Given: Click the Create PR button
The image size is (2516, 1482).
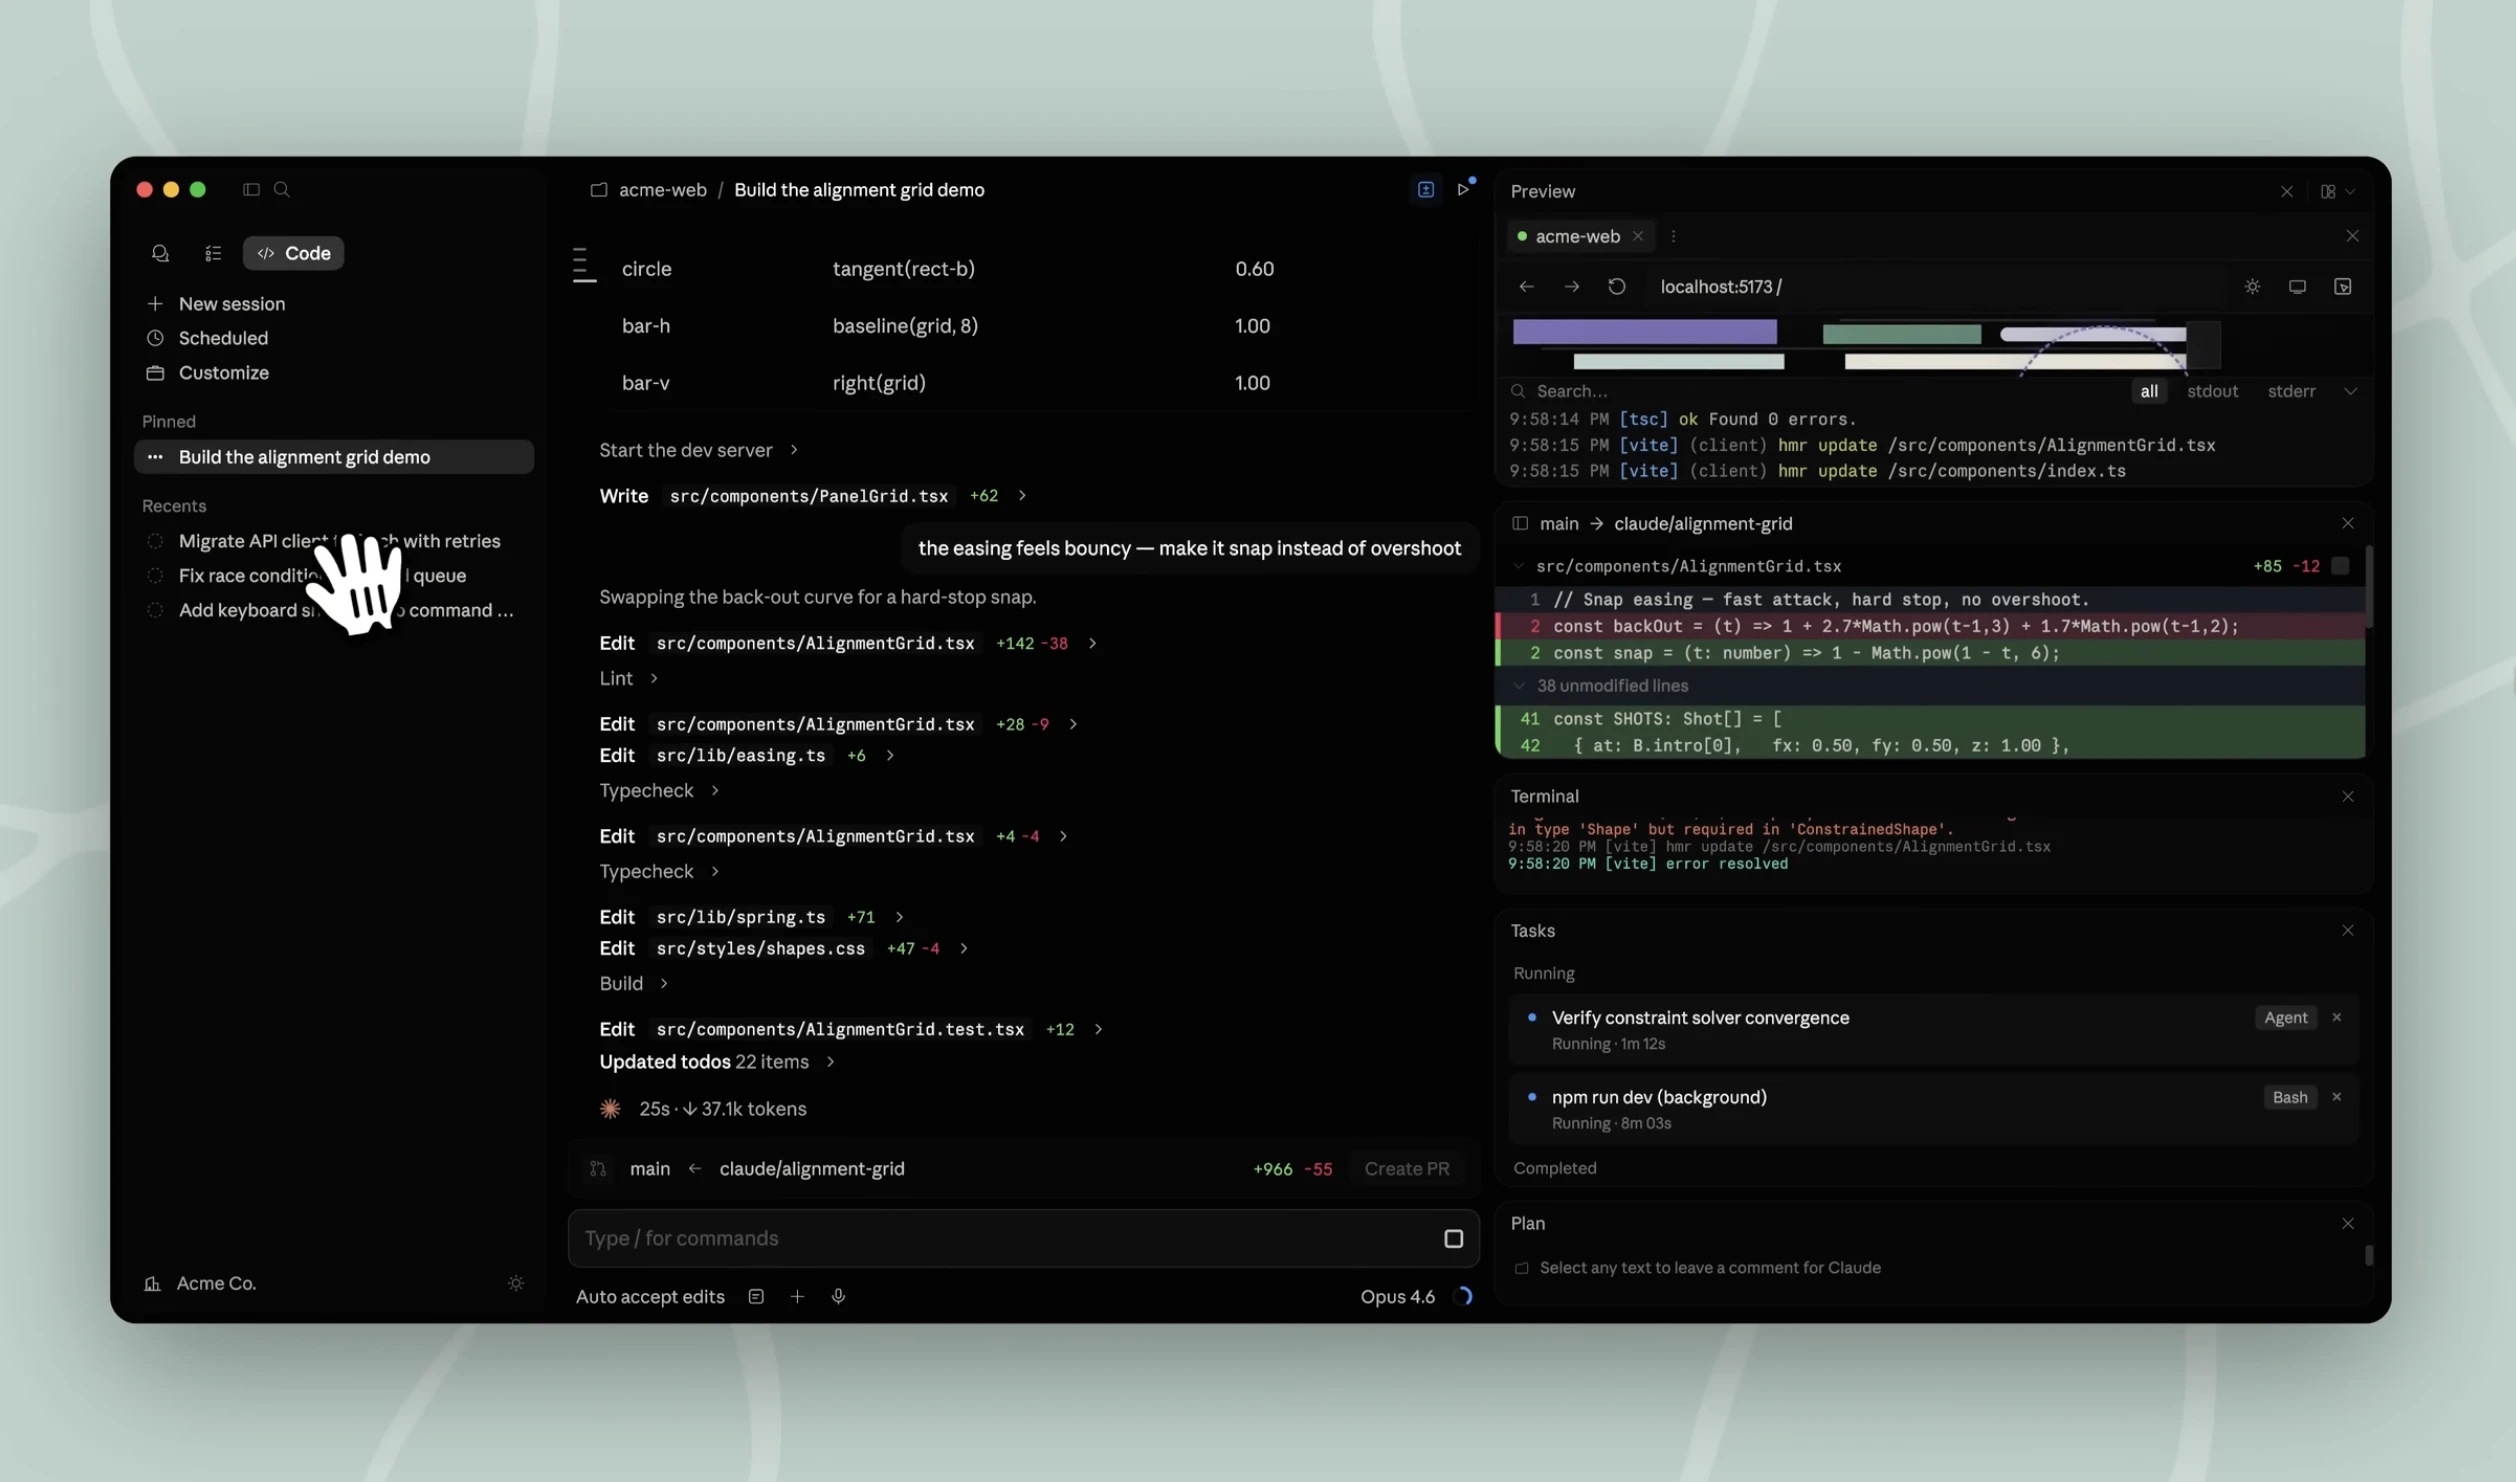Looking at the screenshot, I should (1407, 1168).
